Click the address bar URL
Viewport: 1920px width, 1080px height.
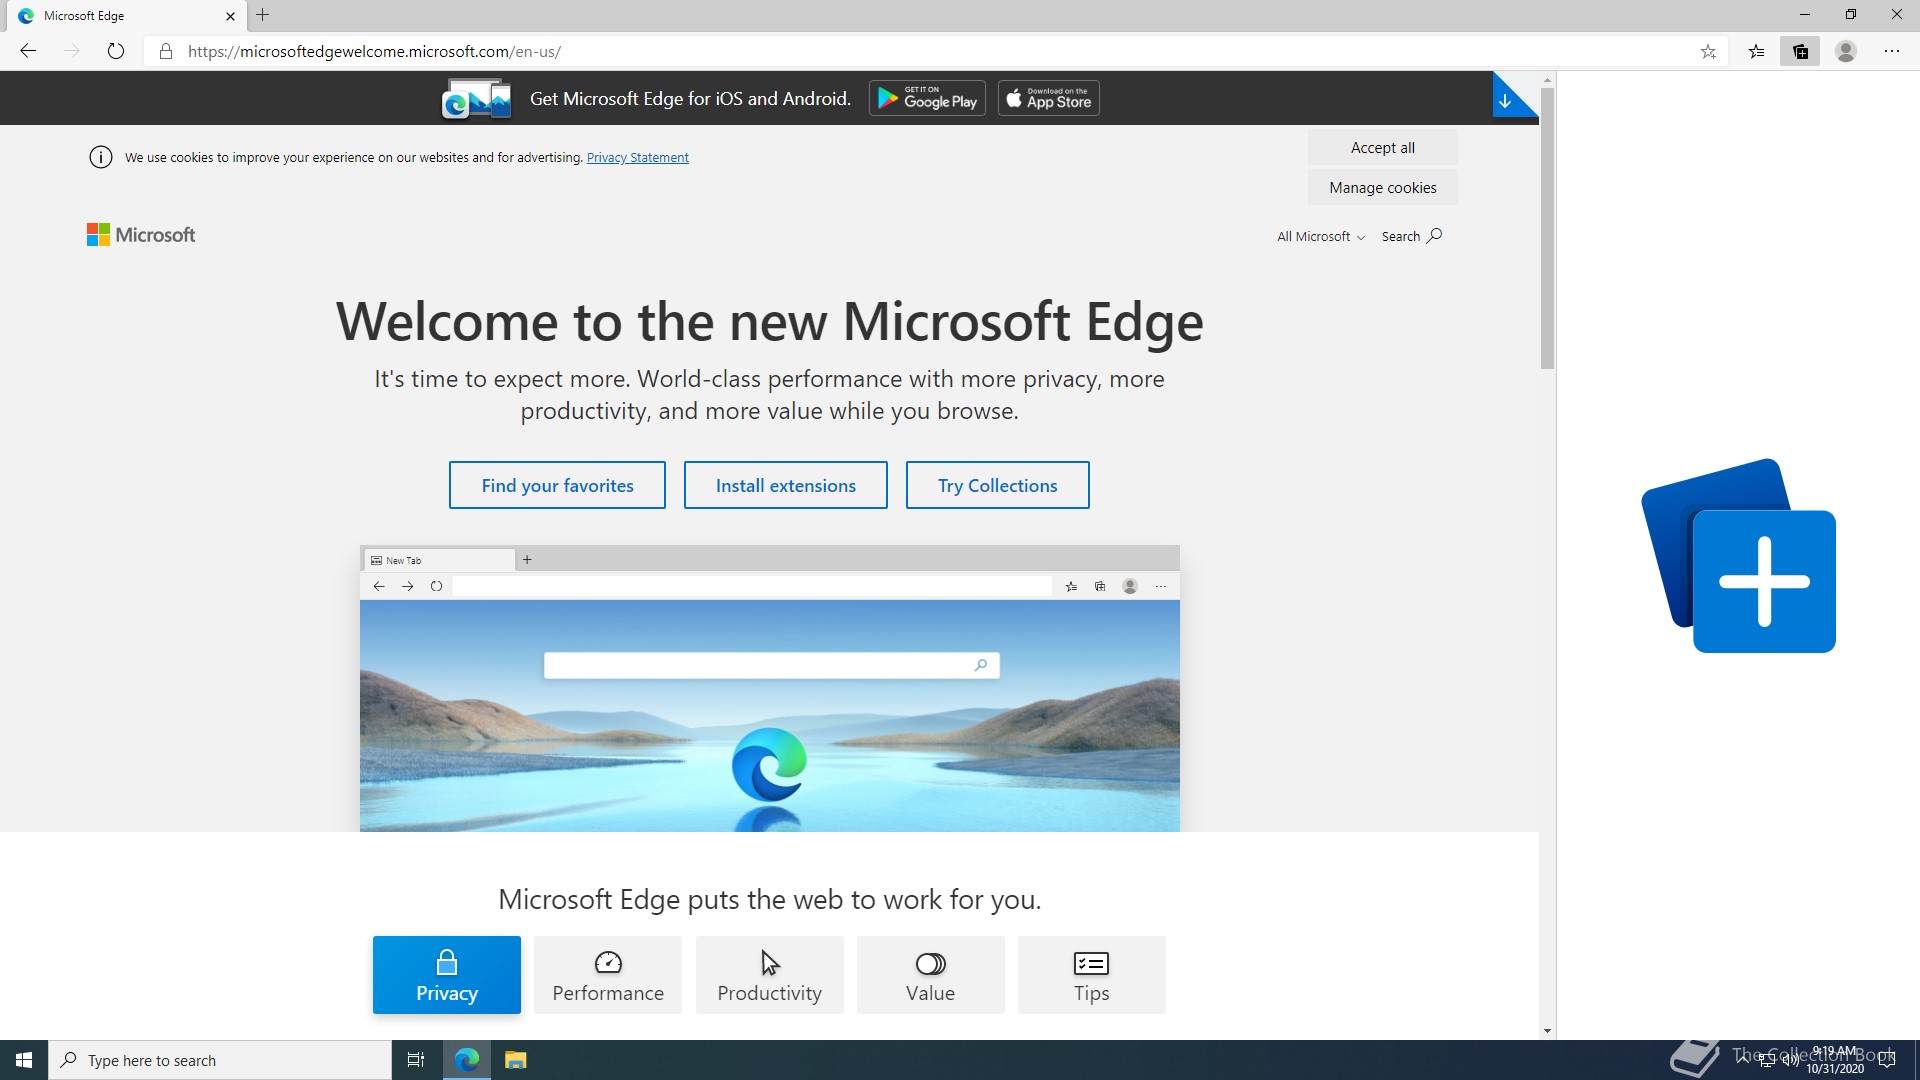pos(375,51)
